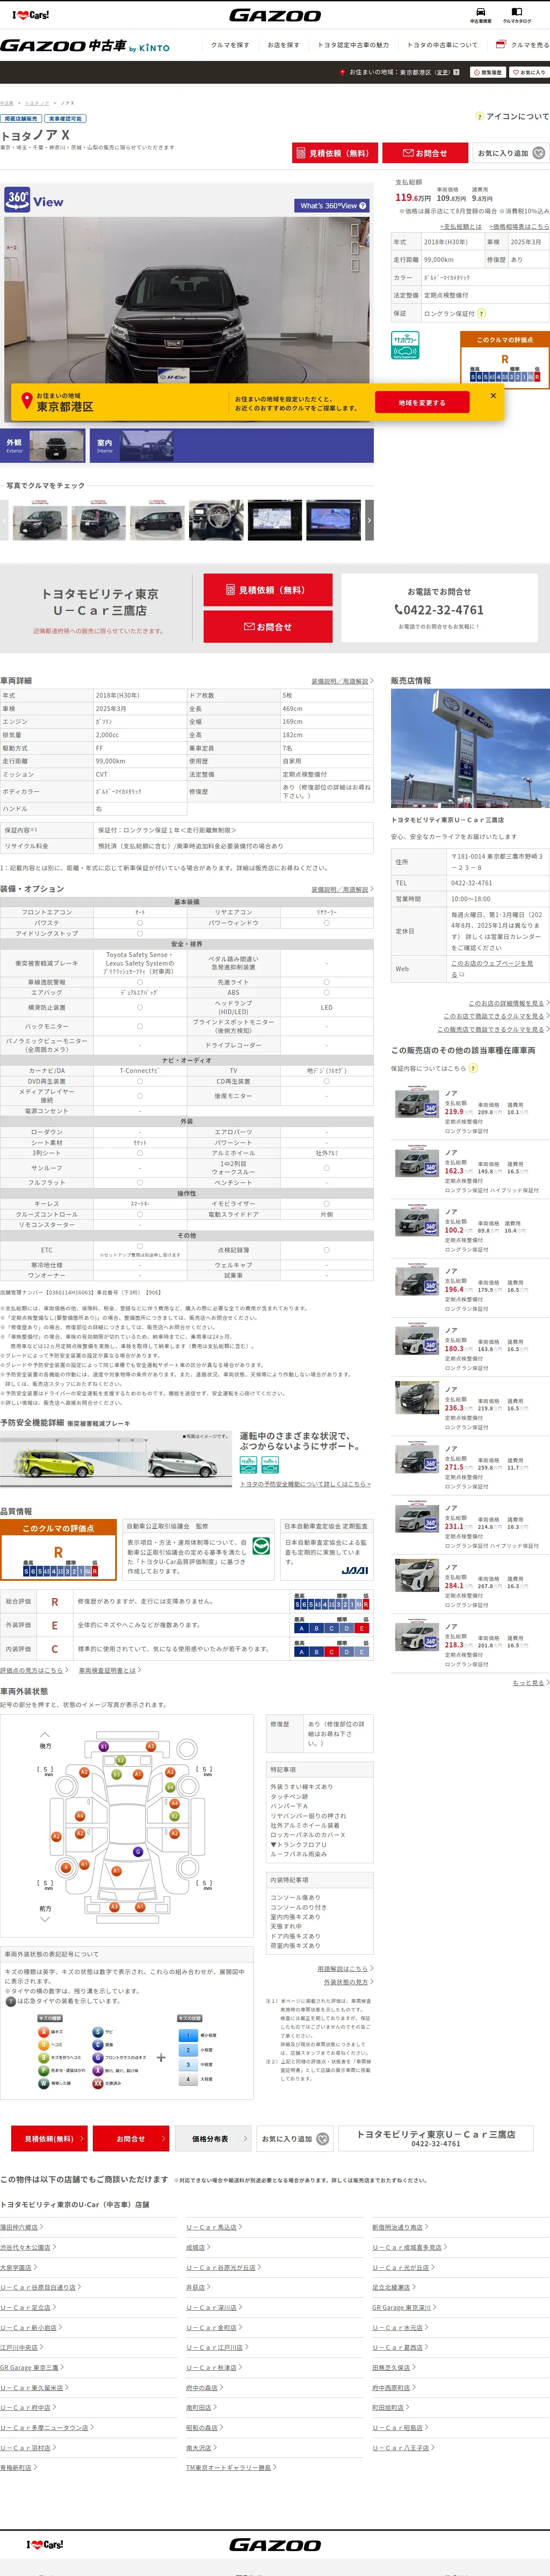Screen dimensions: 550x2576
Task: Open クルマを売る in the navigation bar
Action: (524, 45)
